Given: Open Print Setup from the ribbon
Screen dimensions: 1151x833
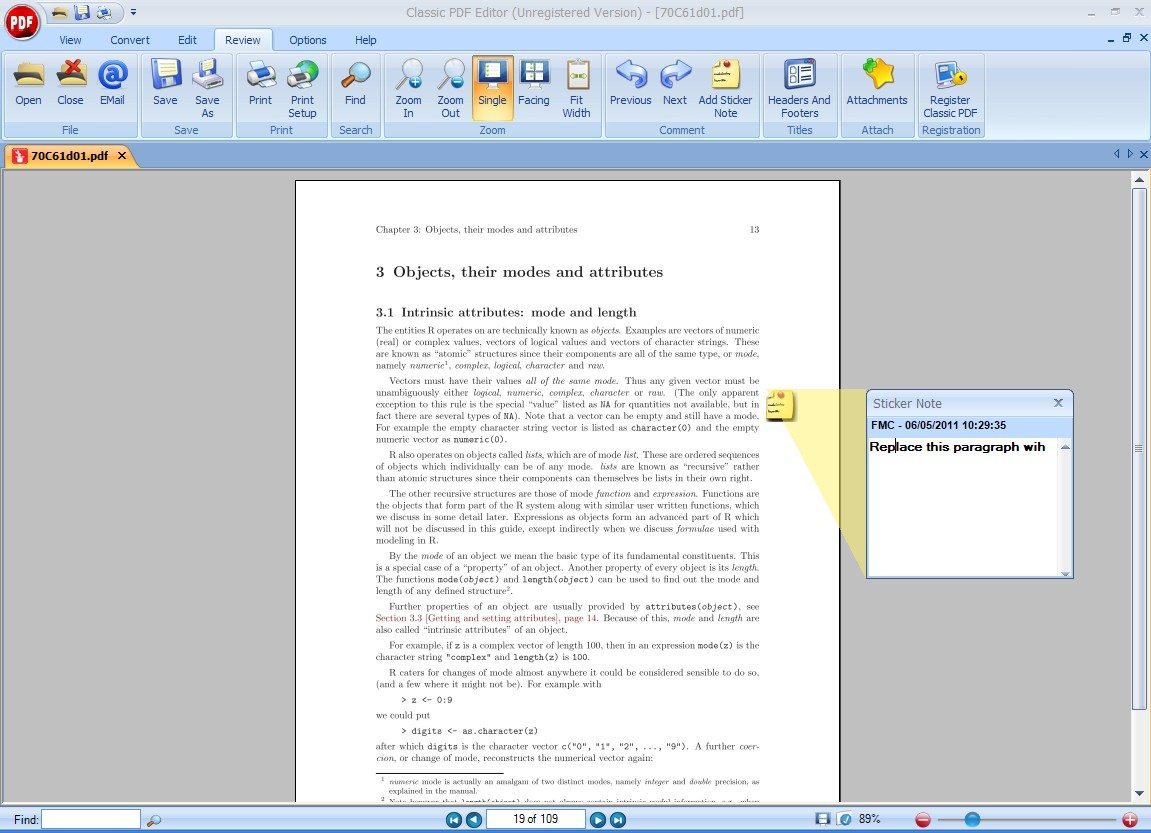Looking at the screenshot, I should click(302, 88).
